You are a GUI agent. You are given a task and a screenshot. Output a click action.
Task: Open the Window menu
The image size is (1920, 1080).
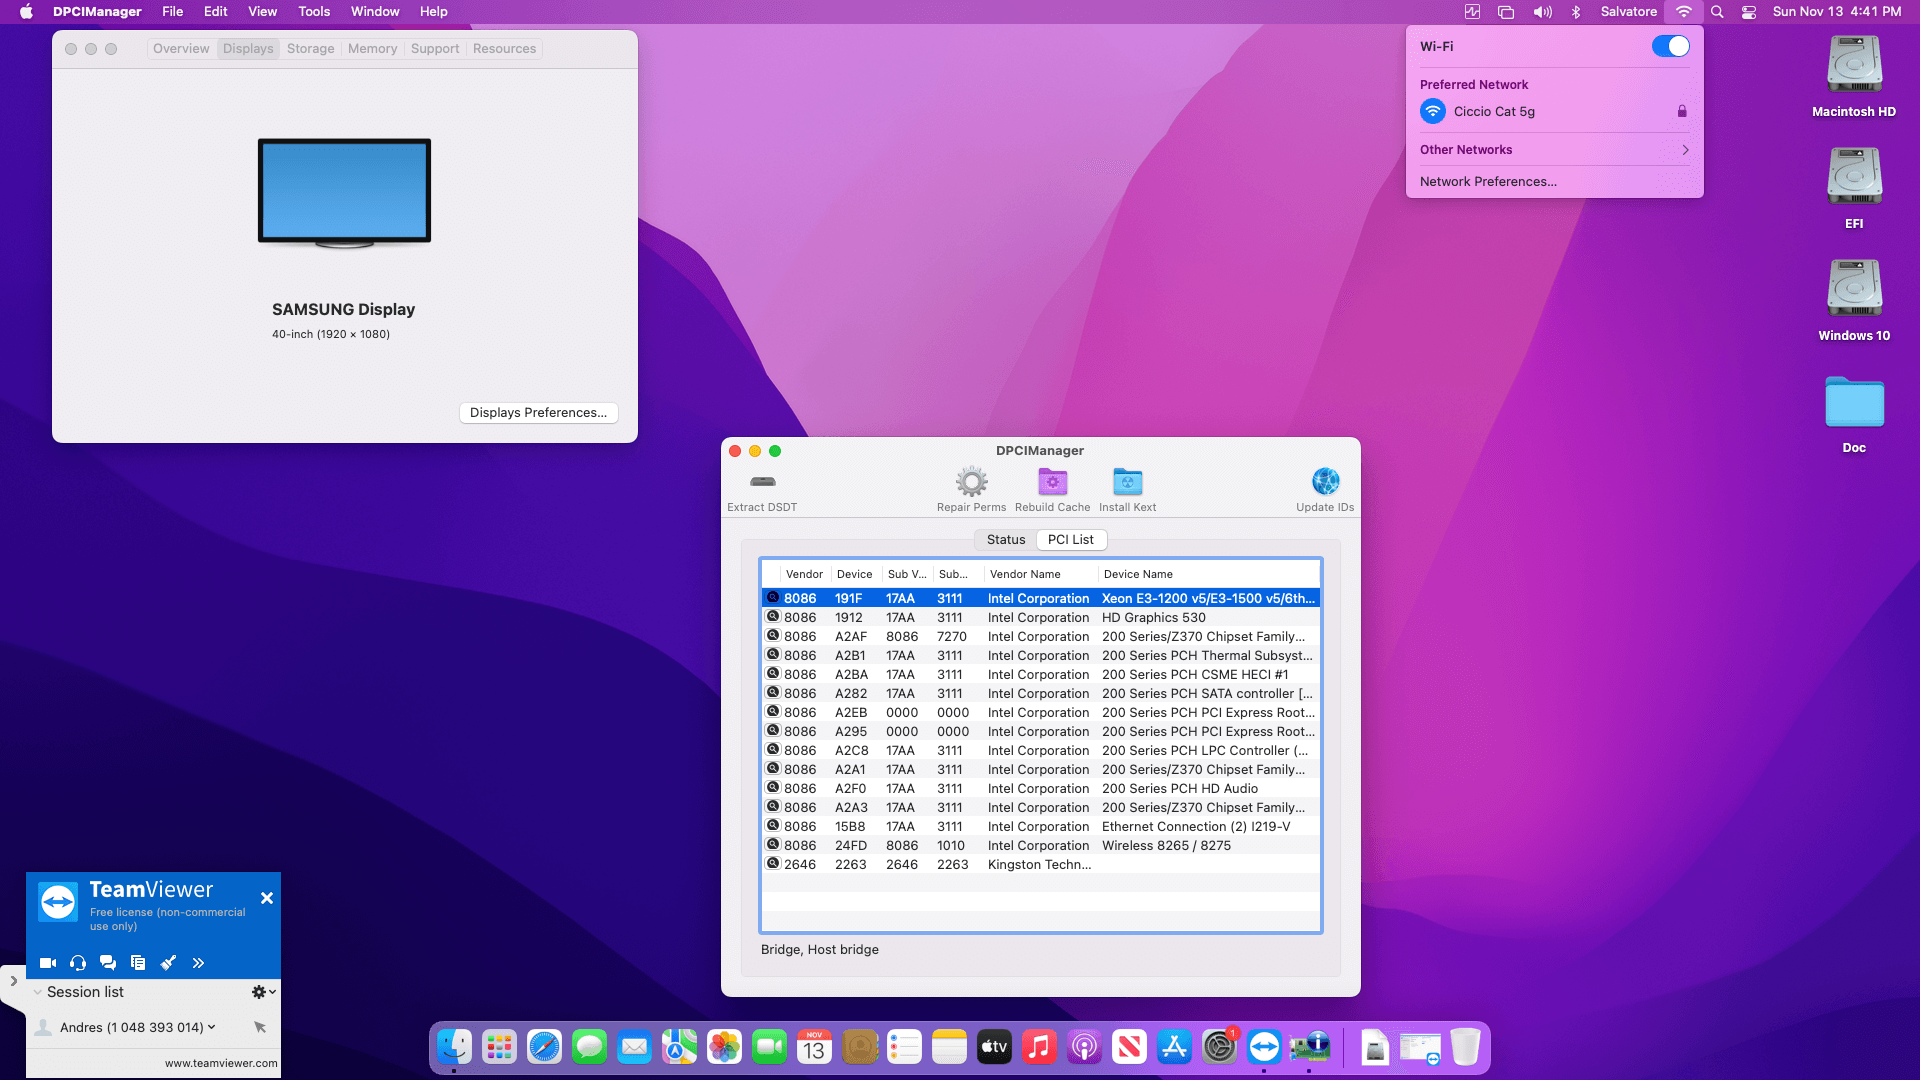(375, 12)
